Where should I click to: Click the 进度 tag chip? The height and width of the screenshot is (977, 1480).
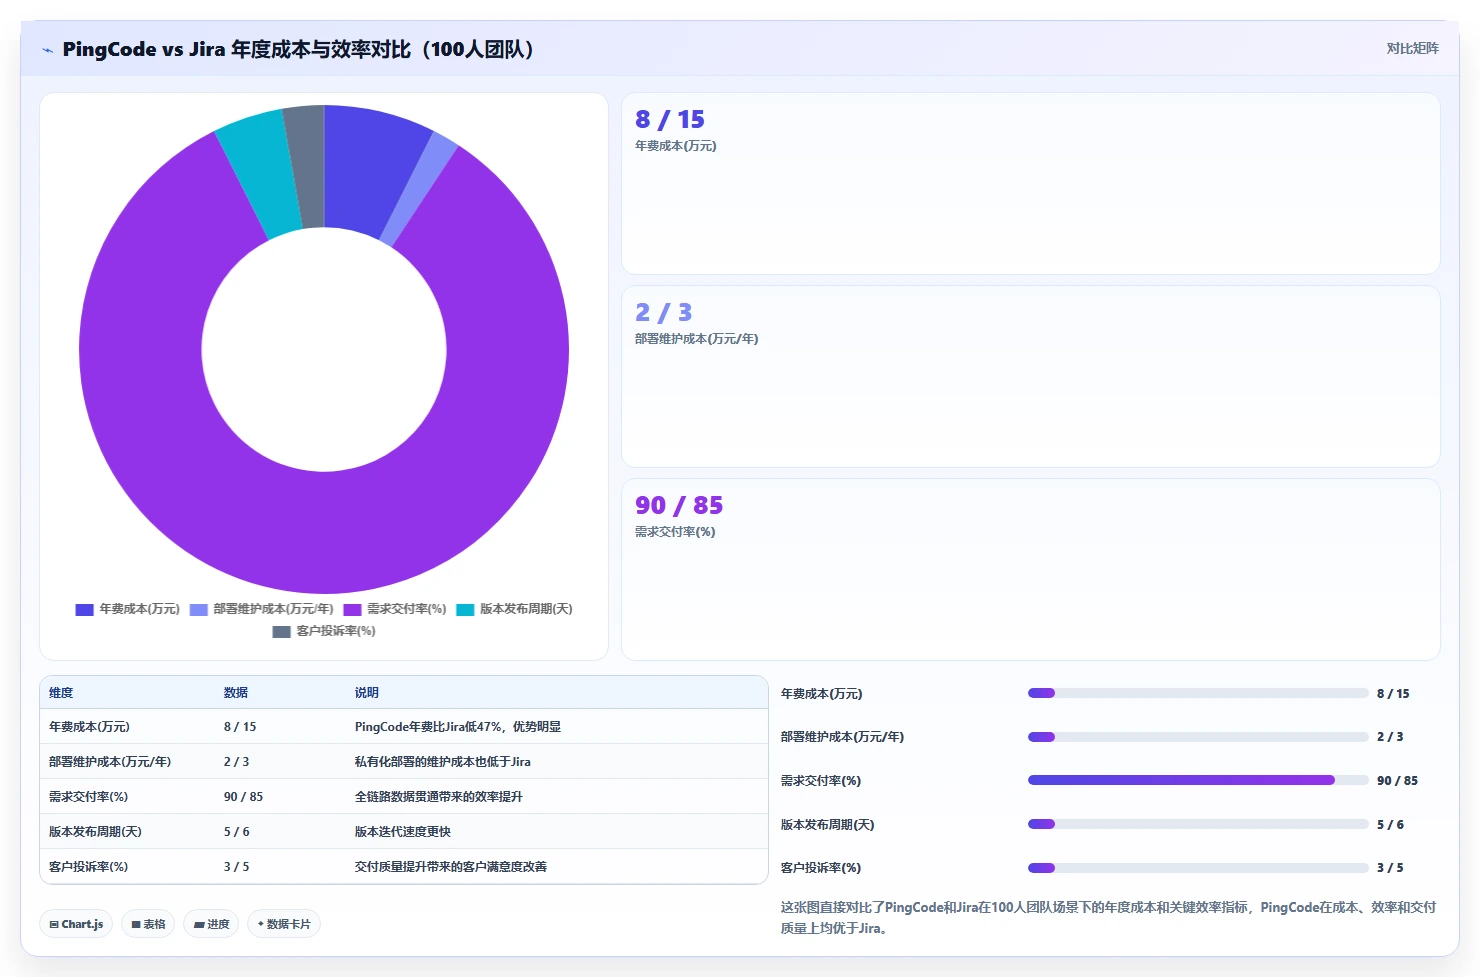211,924
